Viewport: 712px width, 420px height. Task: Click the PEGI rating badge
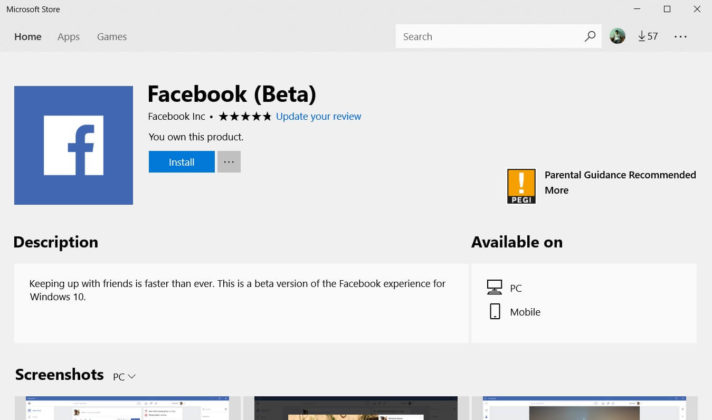point(521,186)
